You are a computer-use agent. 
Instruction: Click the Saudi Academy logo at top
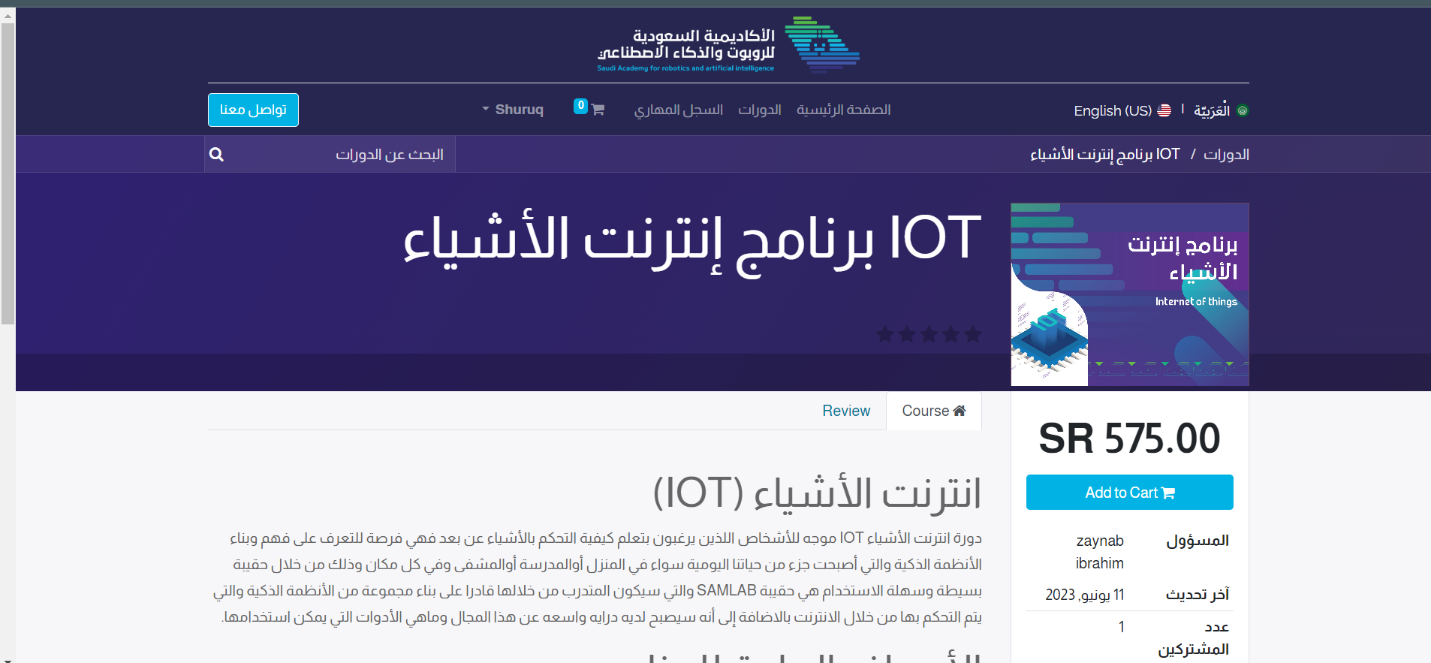tap(729, 45)
